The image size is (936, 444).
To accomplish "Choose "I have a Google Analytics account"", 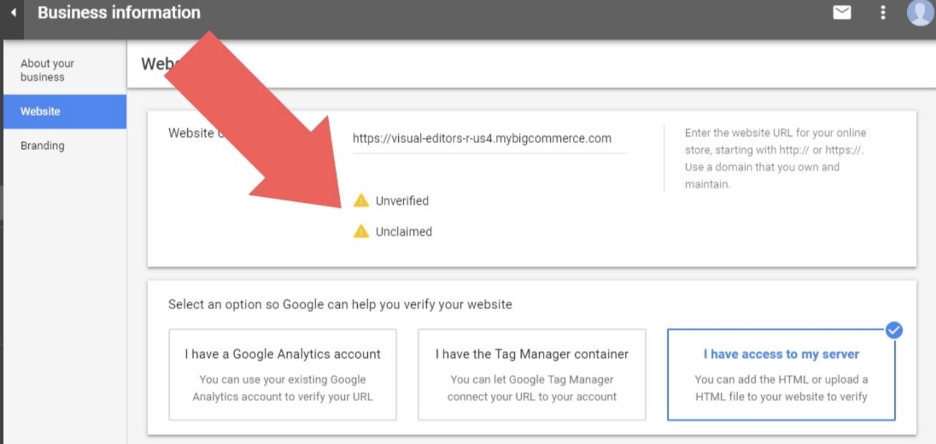I will coord(283,374).
